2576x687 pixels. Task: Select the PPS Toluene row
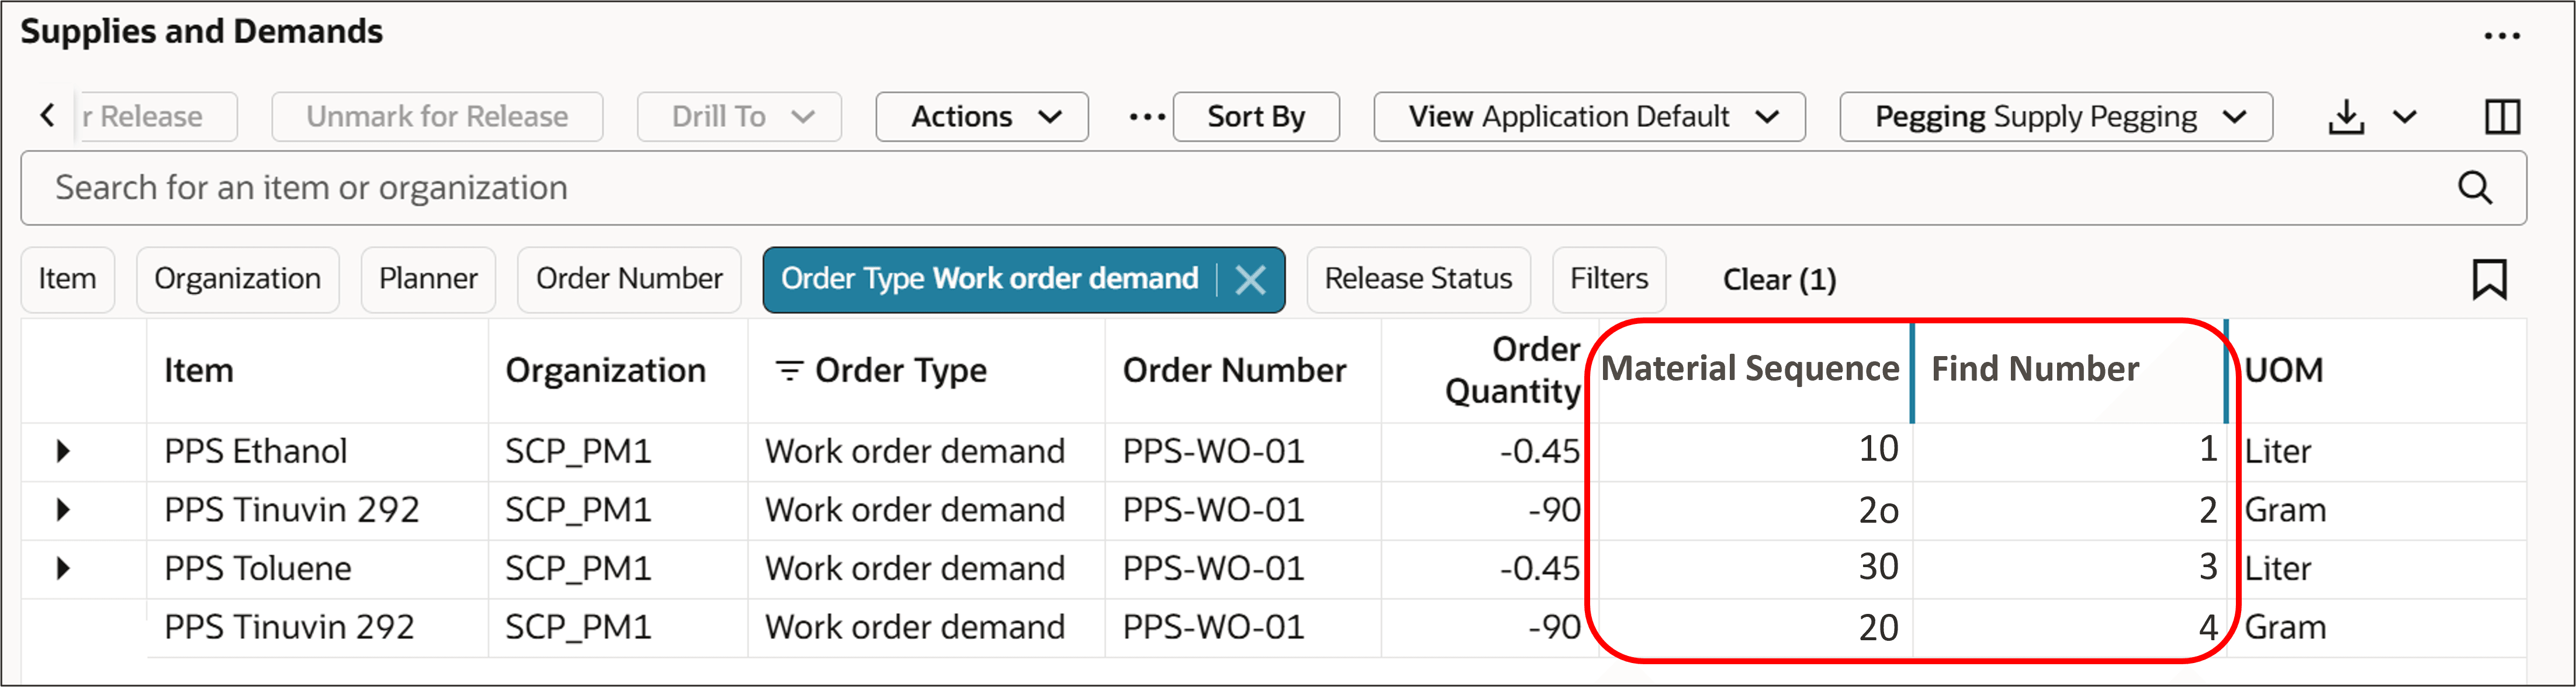(310, 568)
